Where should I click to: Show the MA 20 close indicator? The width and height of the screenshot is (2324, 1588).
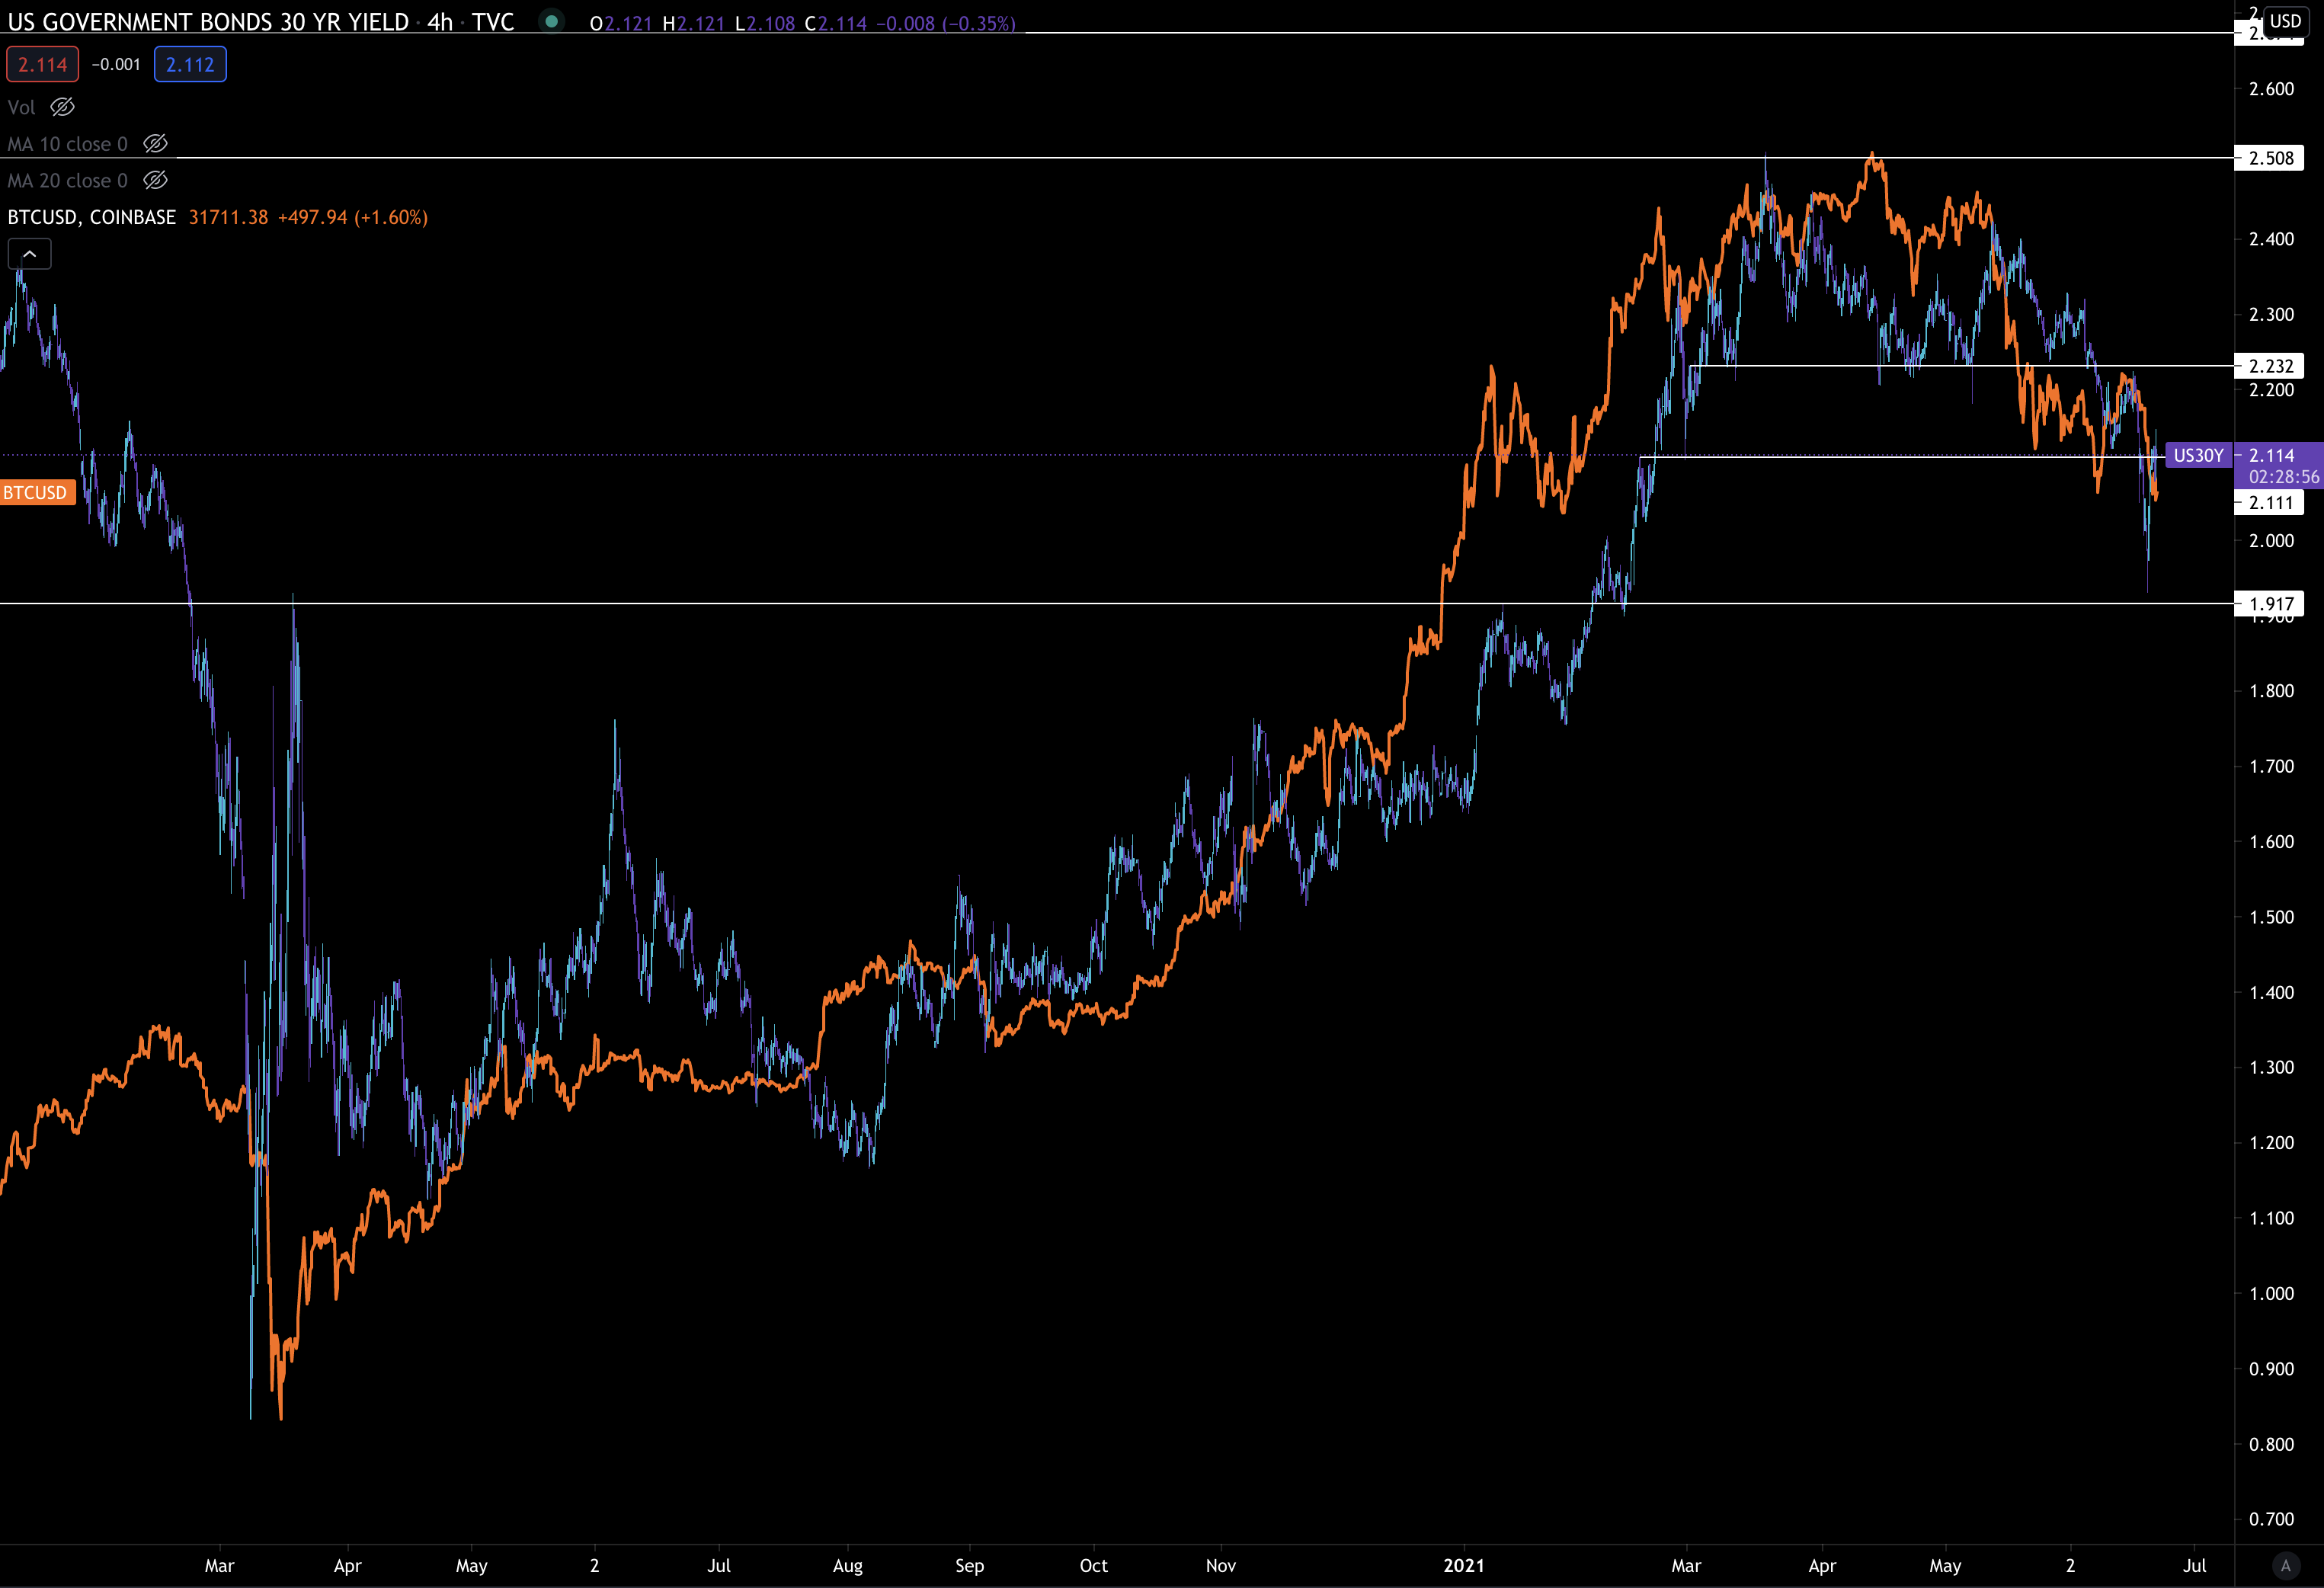click(155, 181)
